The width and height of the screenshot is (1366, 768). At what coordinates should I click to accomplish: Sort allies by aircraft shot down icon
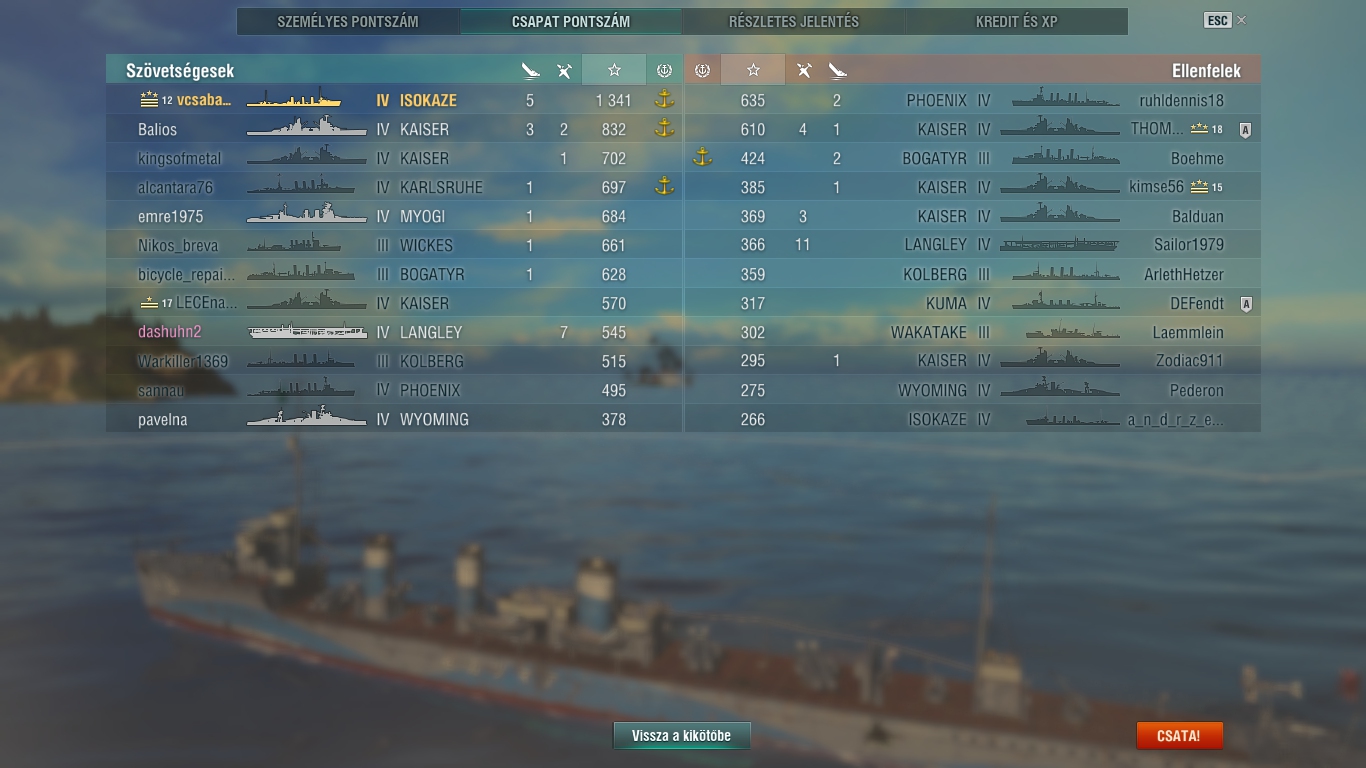[564, 70]
